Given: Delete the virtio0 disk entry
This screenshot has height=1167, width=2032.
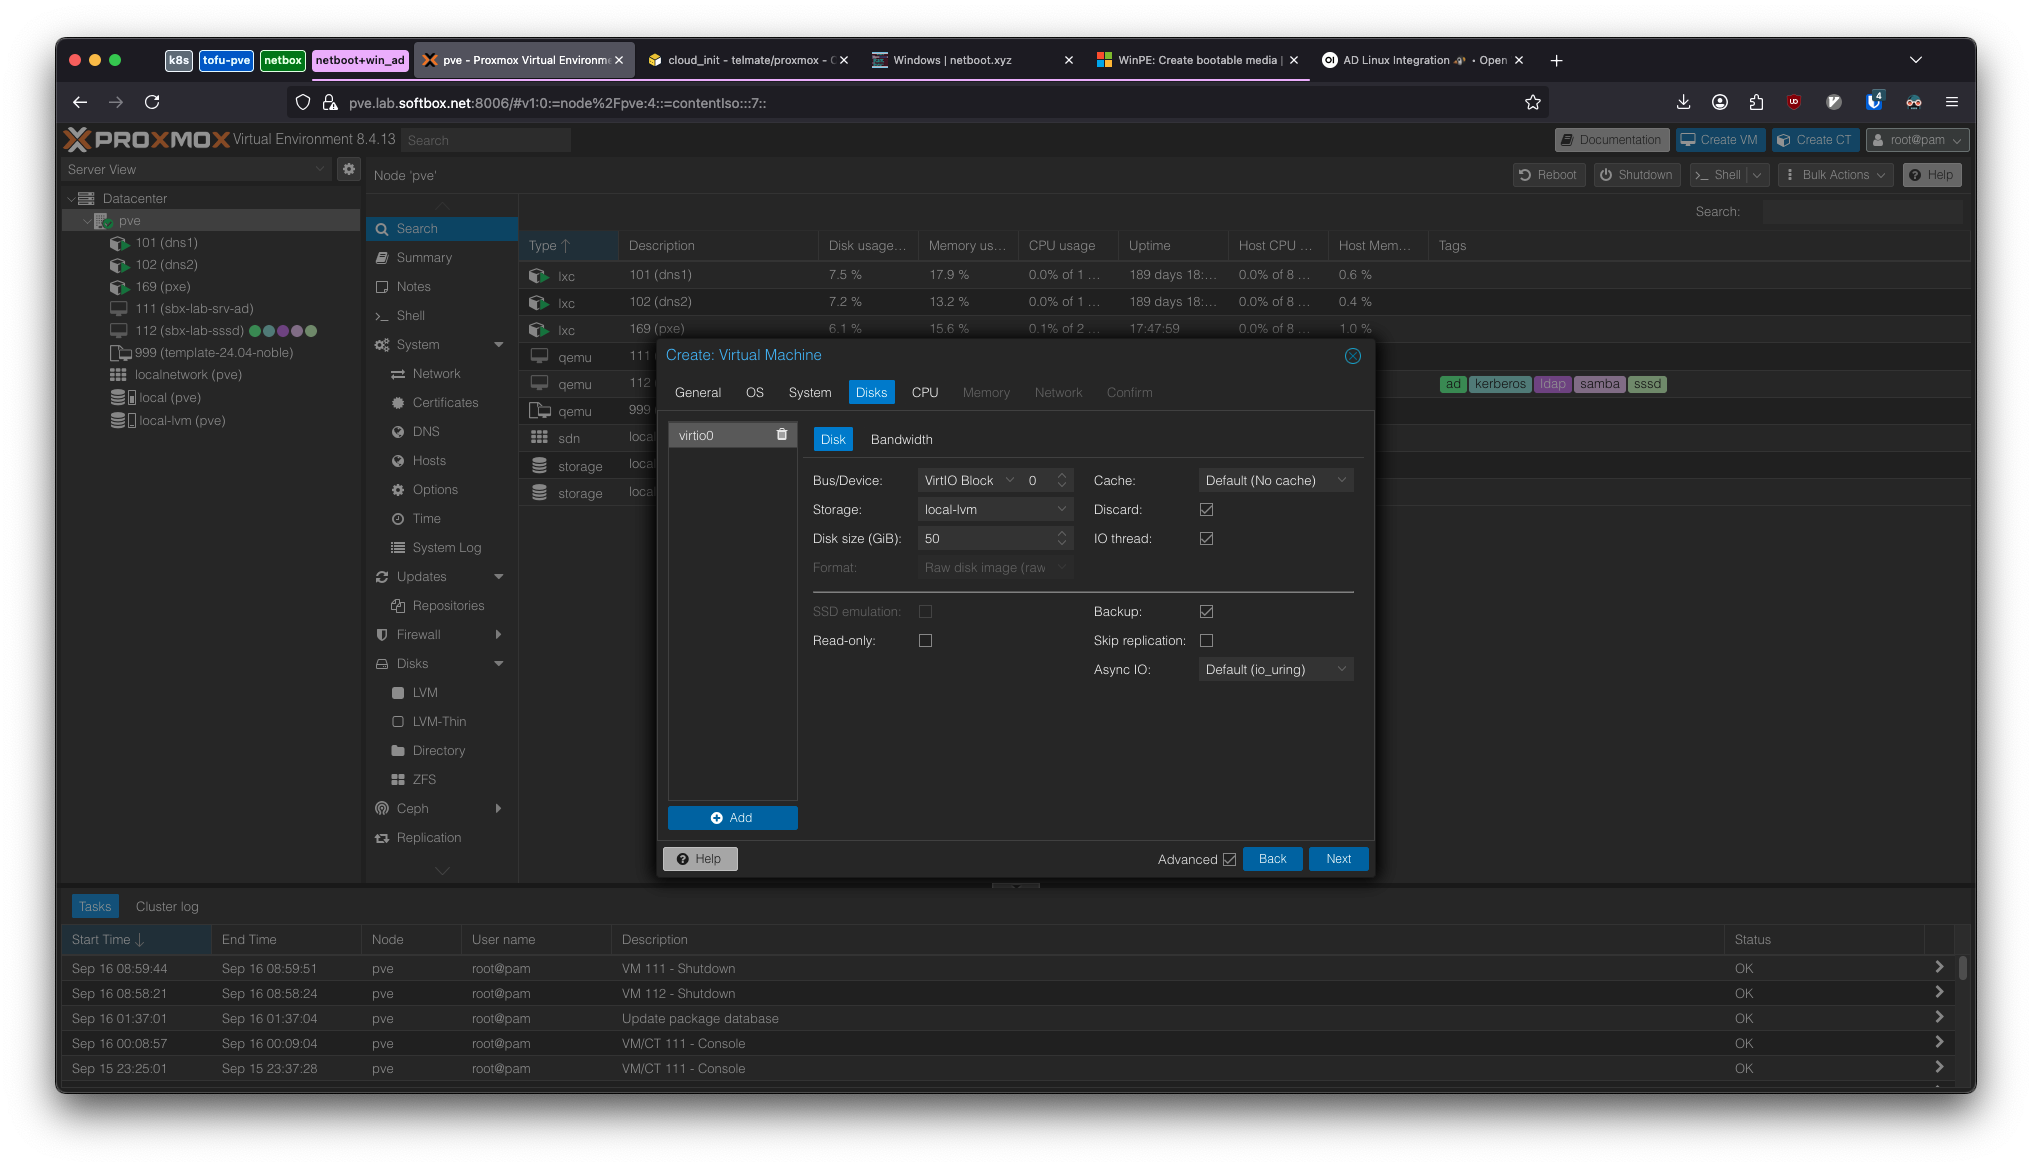Looking at the screenshot, I should click(781, 434).
